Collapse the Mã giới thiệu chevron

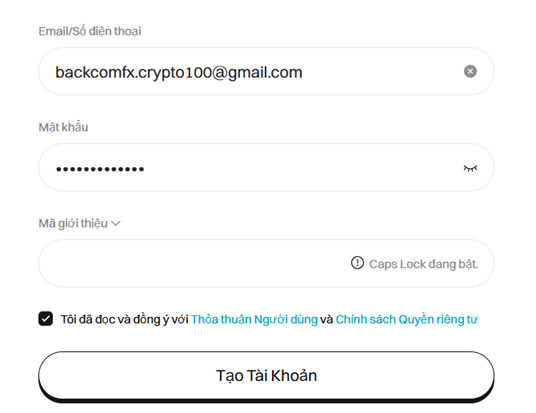click(x=116, y=224)
